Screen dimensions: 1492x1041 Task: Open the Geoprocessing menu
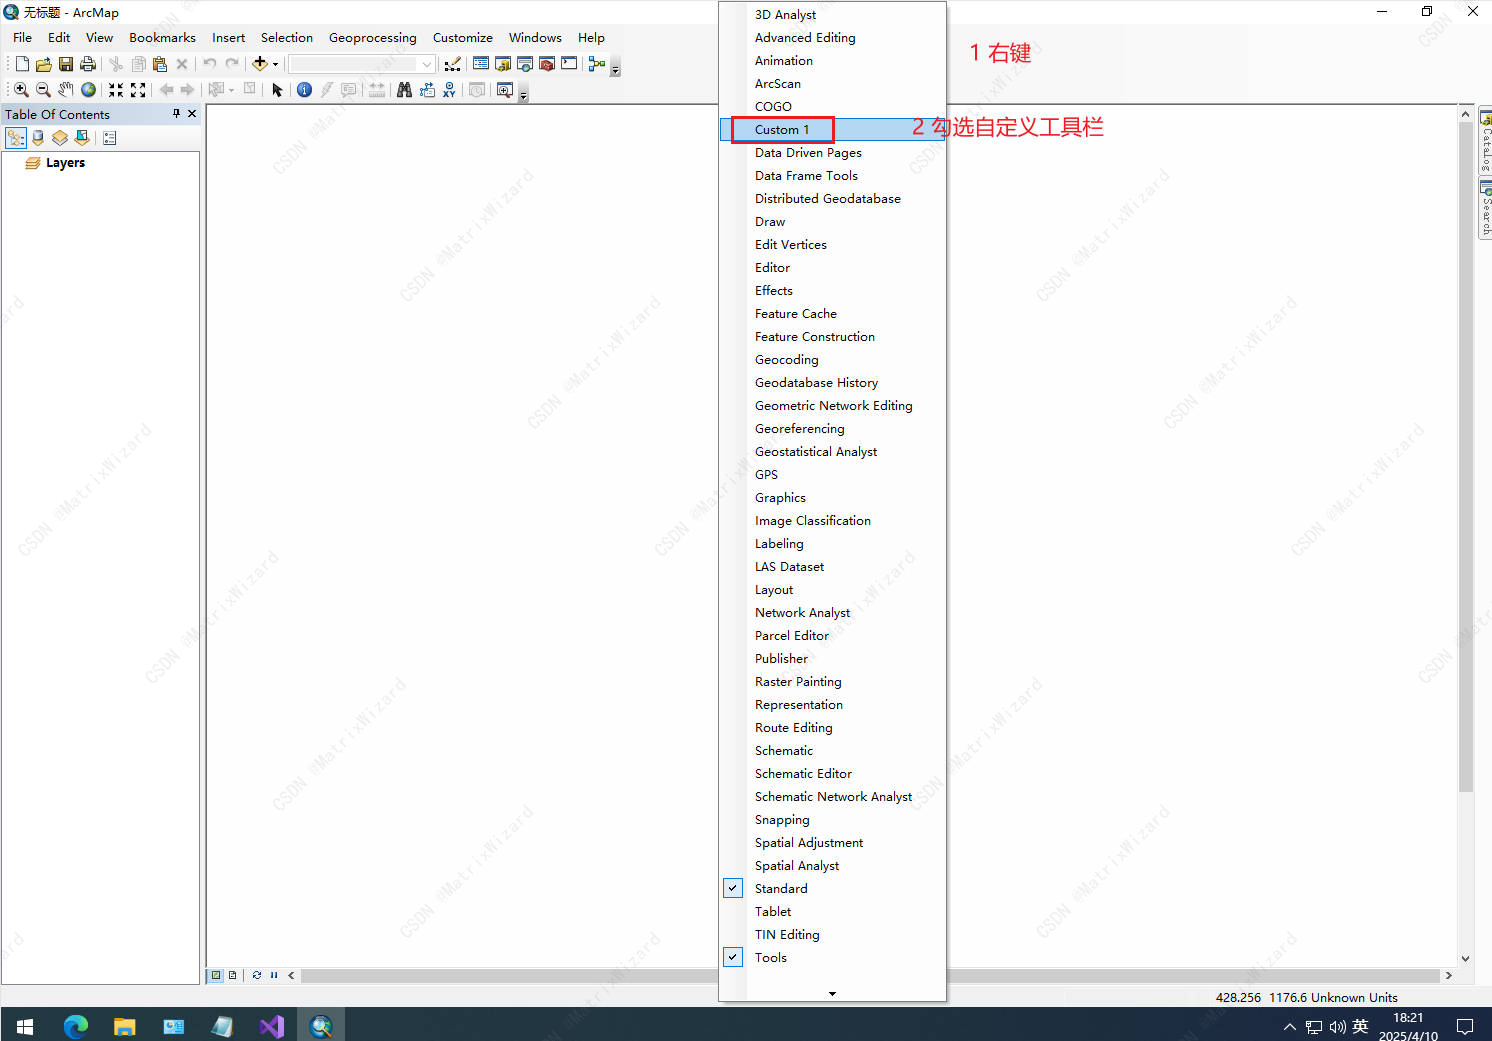click(372, 38)
